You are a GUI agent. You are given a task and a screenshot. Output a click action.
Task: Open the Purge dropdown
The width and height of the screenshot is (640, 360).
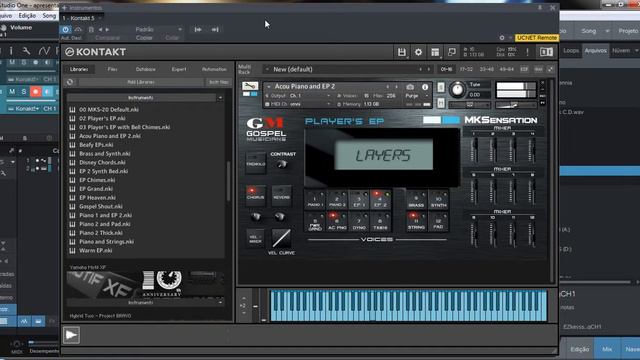(416, 96)
